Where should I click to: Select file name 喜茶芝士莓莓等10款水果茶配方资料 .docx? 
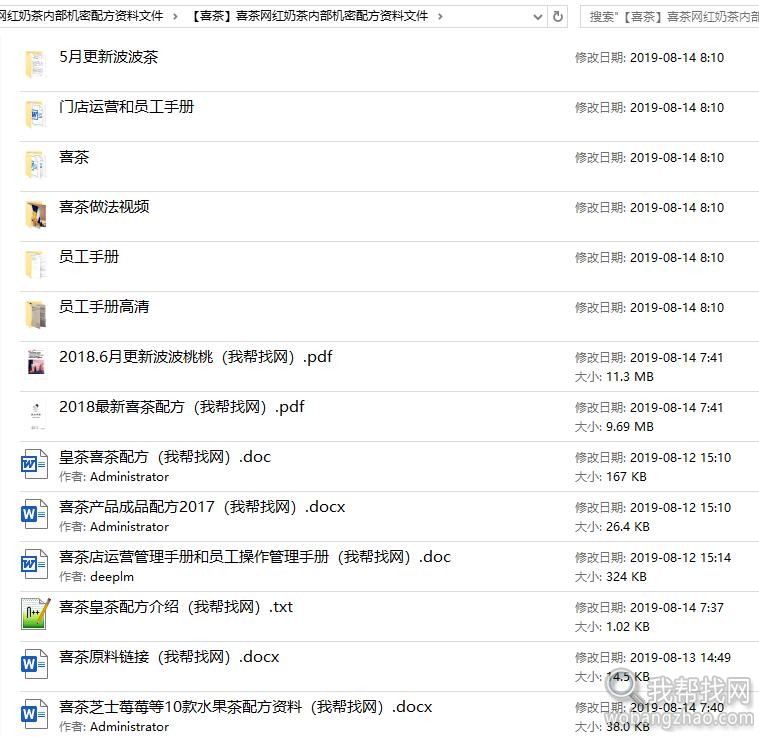(x=245, y=707)
